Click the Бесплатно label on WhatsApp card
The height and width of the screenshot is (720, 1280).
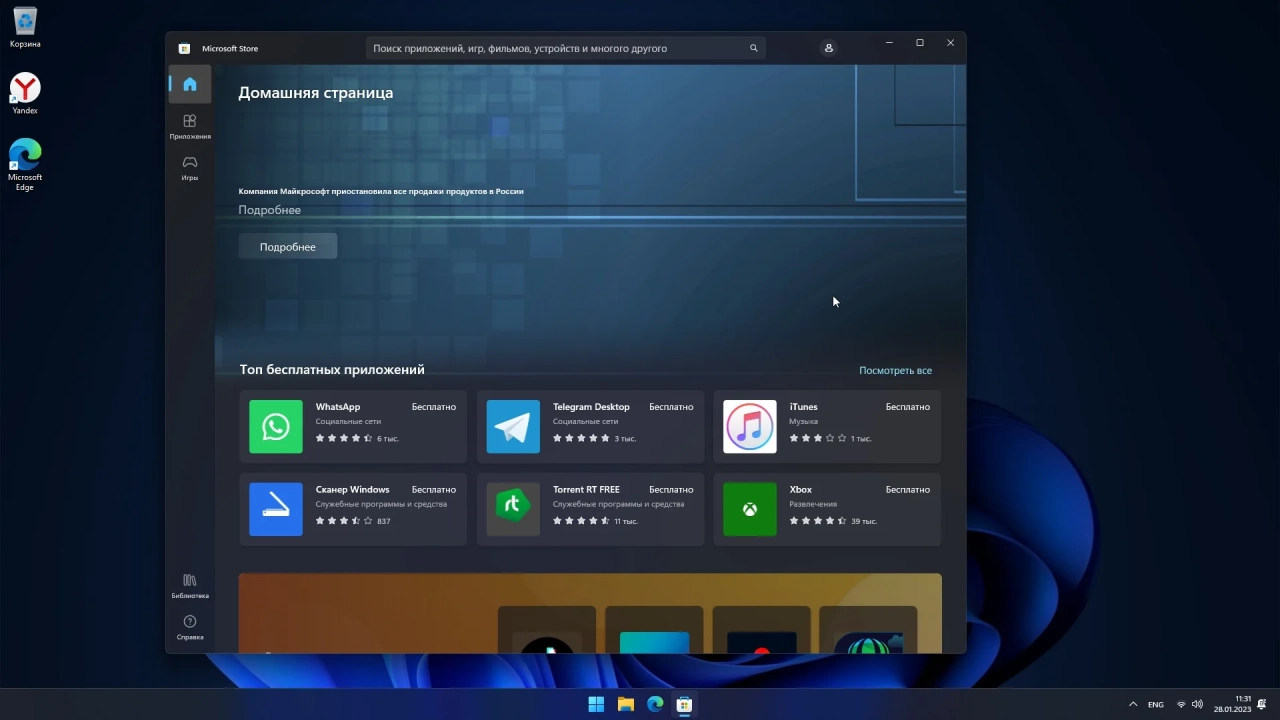pyautogui.click(x=434, y=407)
